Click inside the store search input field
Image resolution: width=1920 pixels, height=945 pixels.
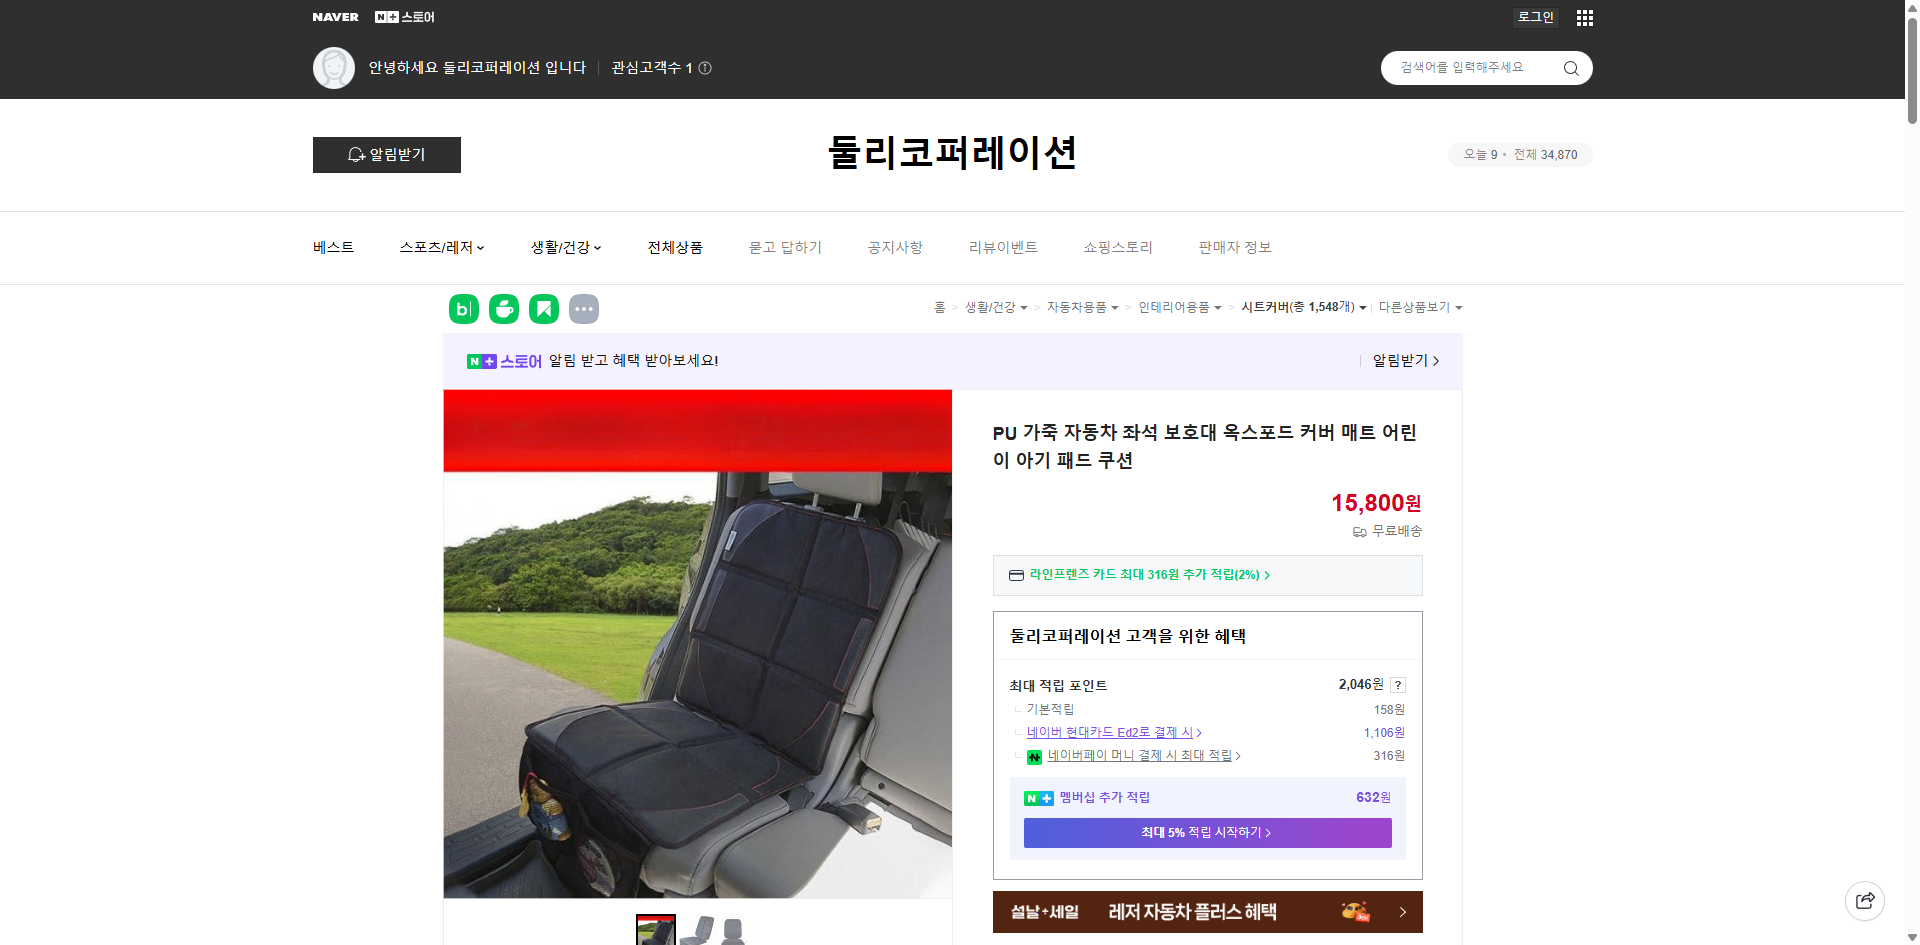1470,67
